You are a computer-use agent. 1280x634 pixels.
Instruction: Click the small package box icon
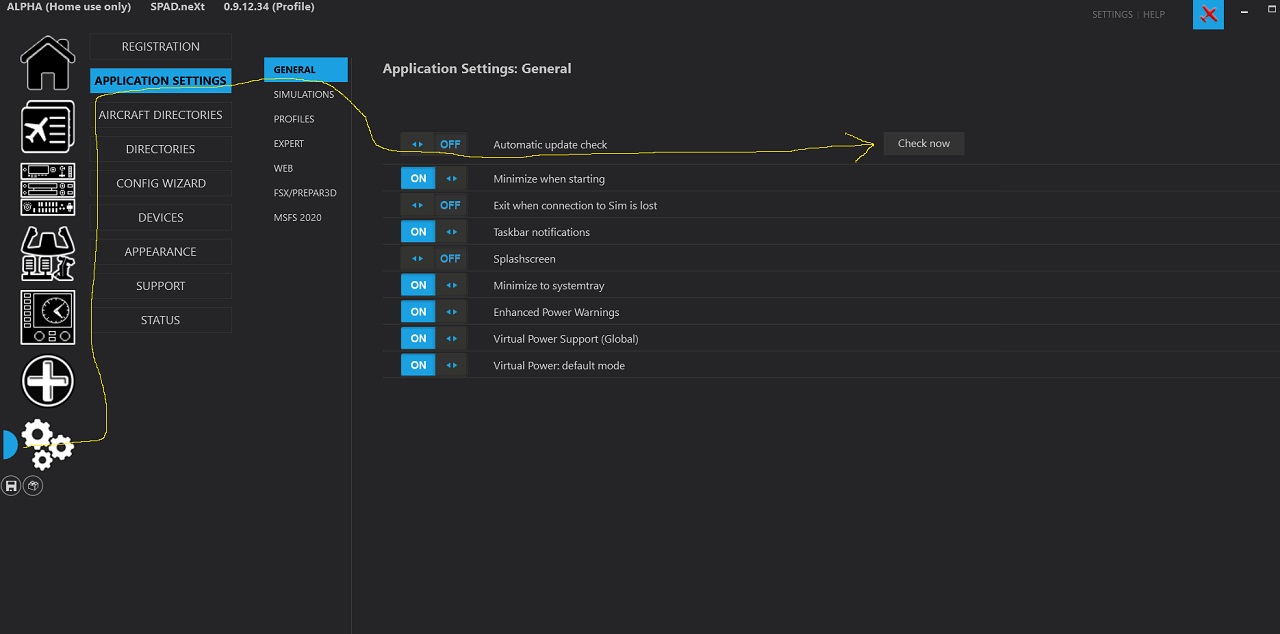tap(33, 486)
